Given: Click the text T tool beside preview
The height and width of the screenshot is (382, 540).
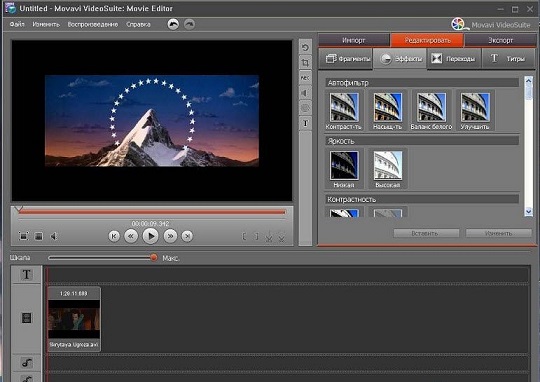Looking at the screenshot, I should click(x=305, y=123).
